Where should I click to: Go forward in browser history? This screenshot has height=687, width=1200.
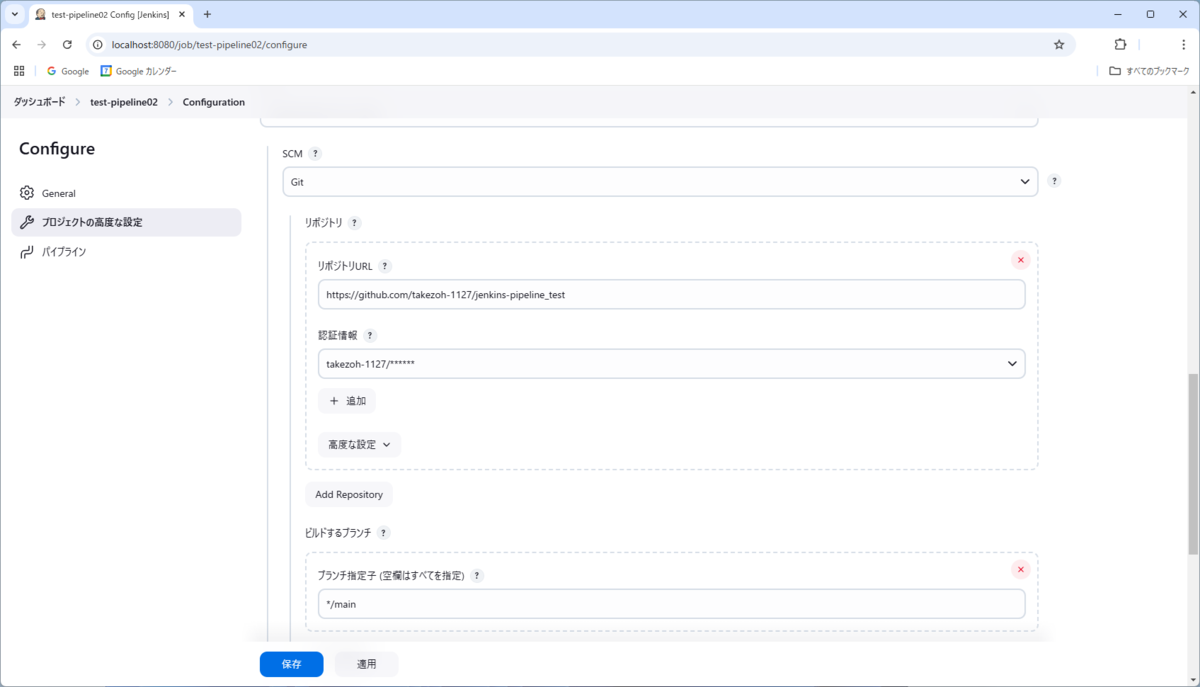(x=41, y=45)
